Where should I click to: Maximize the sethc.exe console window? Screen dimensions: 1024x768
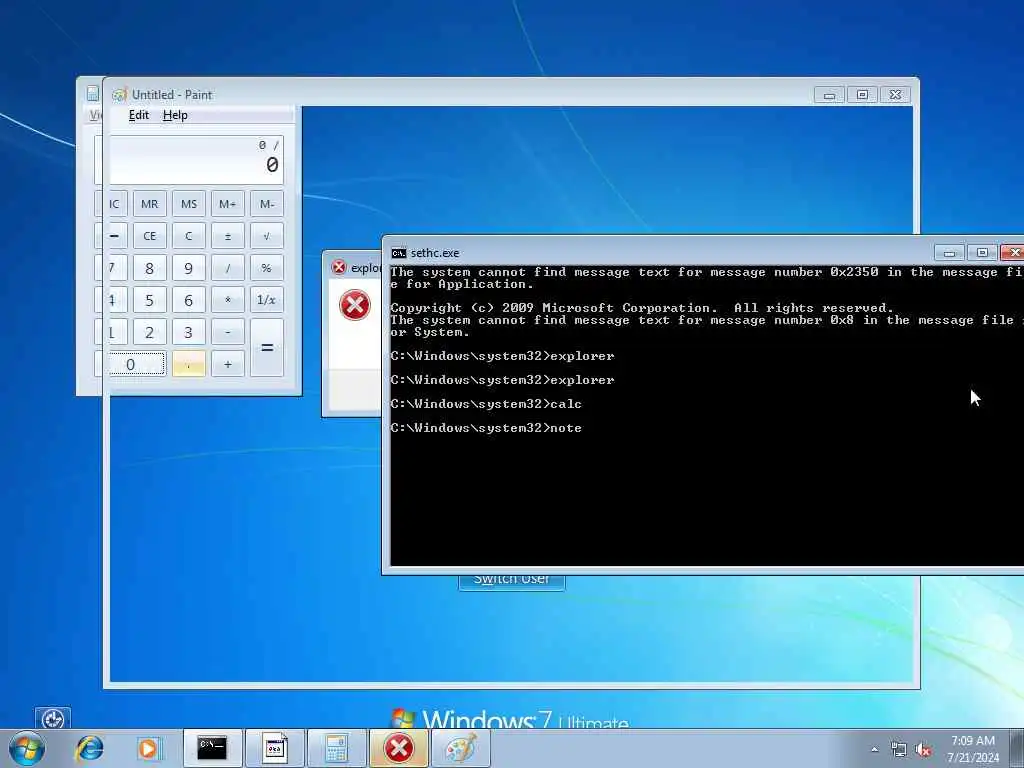[x=982, y=252]
